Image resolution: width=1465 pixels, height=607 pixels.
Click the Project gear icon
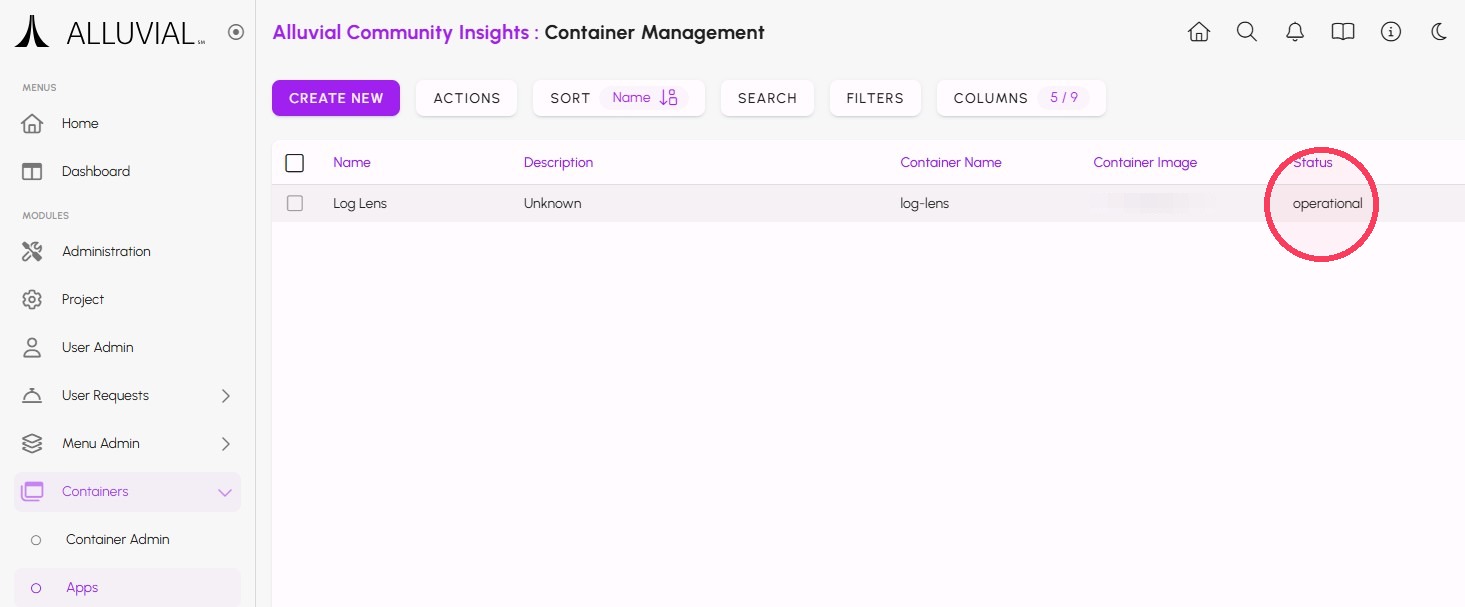tap(32, 300)
